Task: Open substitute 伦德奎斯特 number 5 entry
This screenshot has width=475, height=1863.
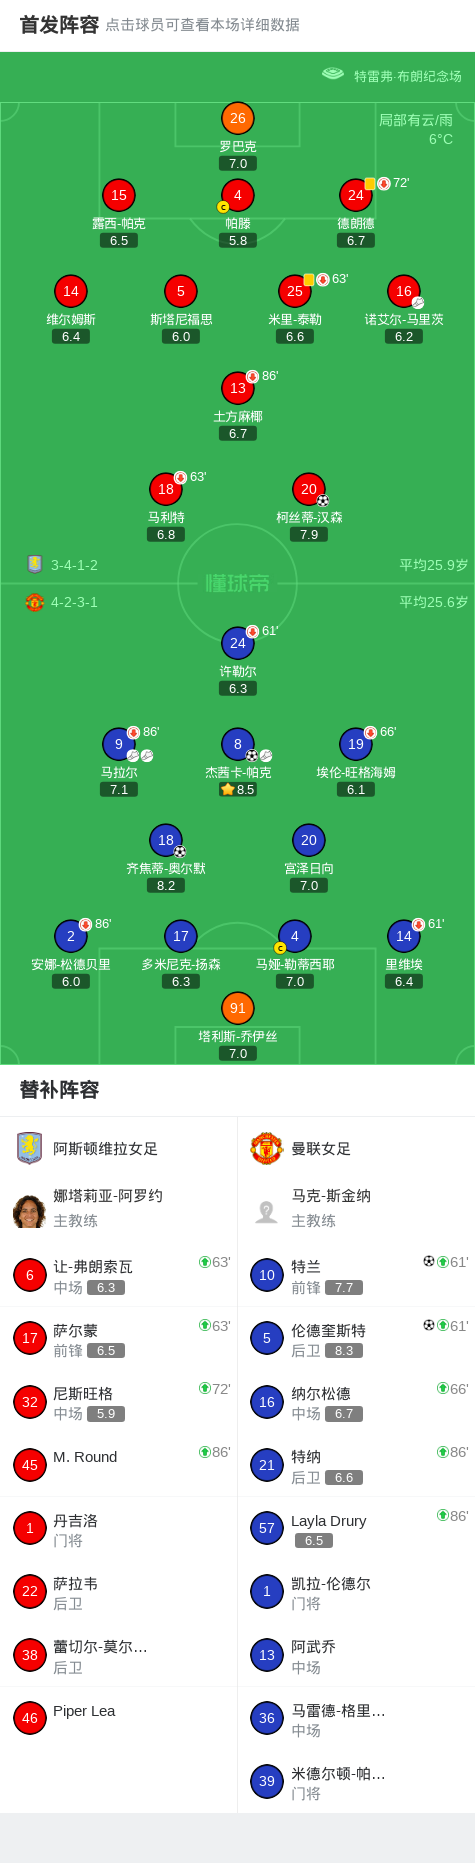Action: tap(356, 1339)
